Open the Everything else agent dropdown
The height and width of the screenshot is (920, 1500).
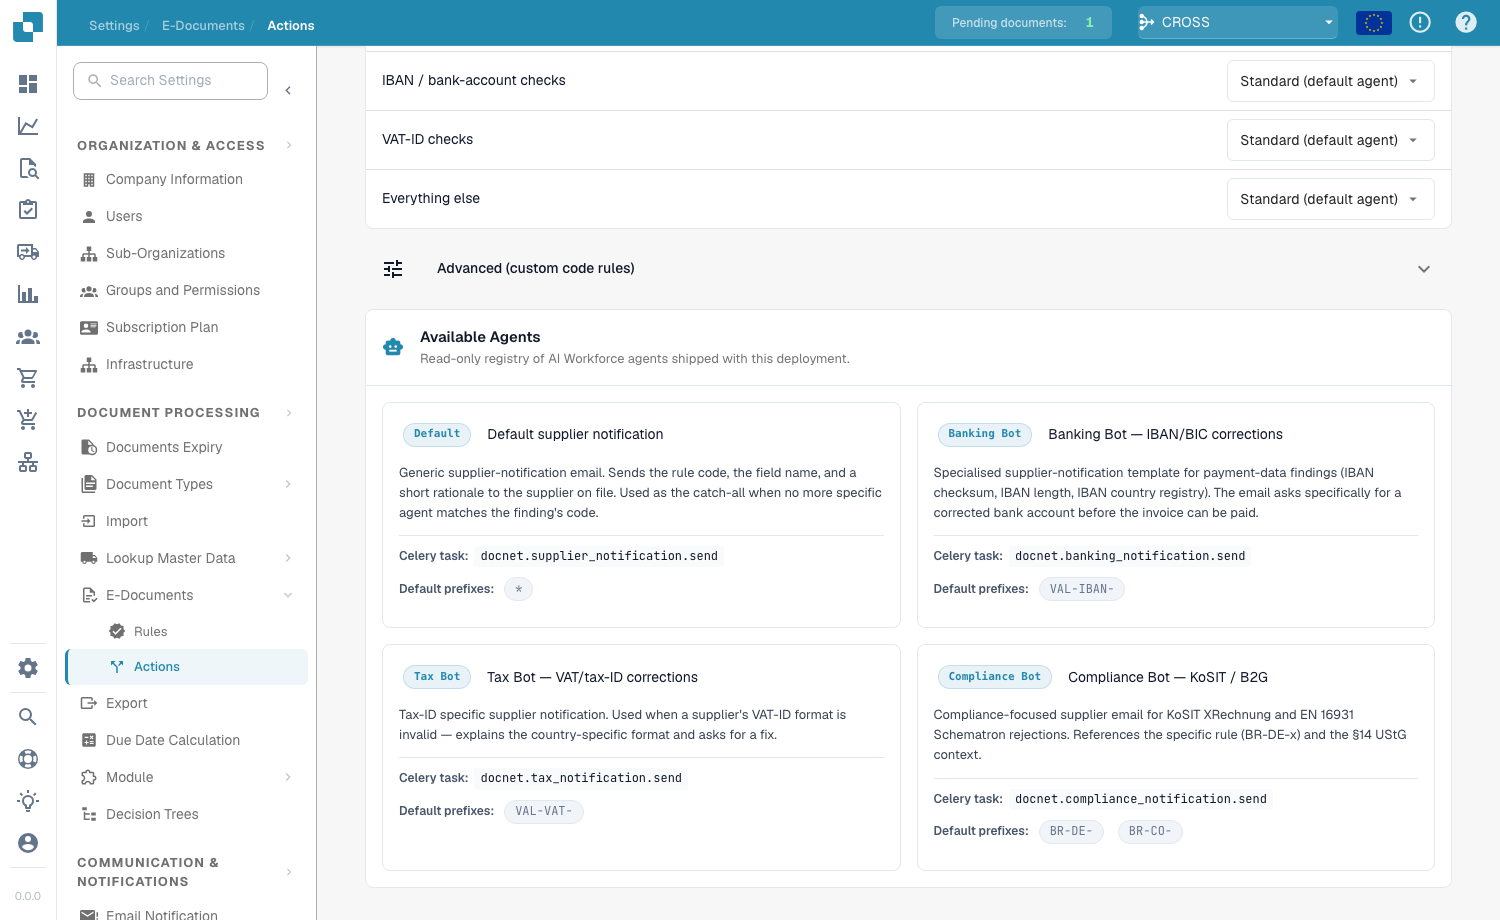[1330, 199]
